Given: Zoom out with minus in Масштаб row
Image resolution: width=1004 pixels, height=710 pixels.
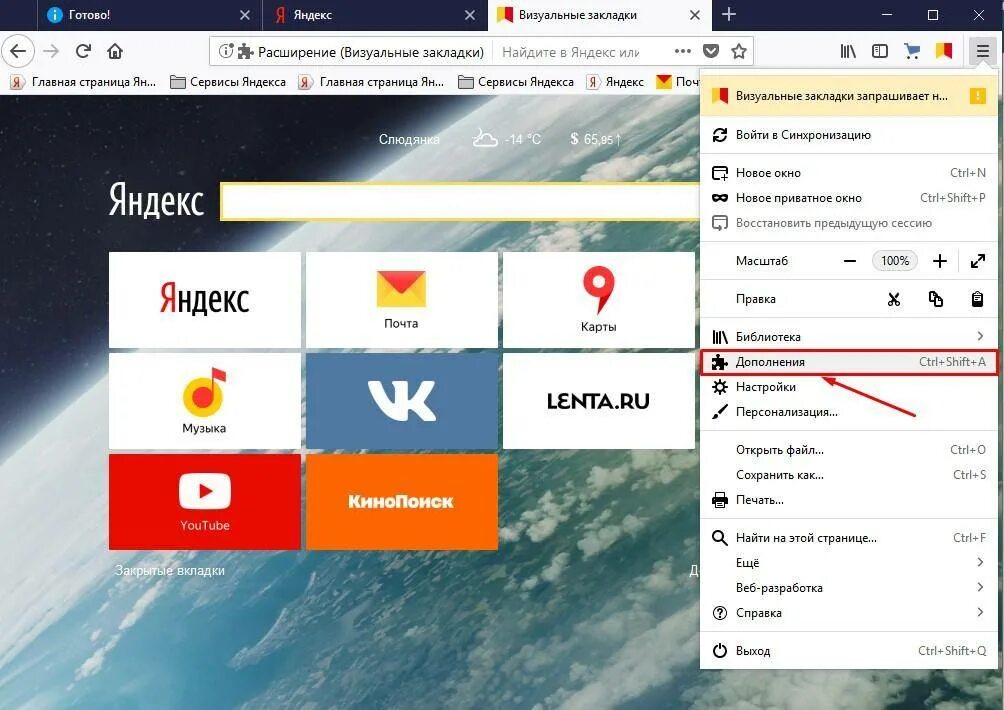Looking at the screenshot, I should point(850,261).
